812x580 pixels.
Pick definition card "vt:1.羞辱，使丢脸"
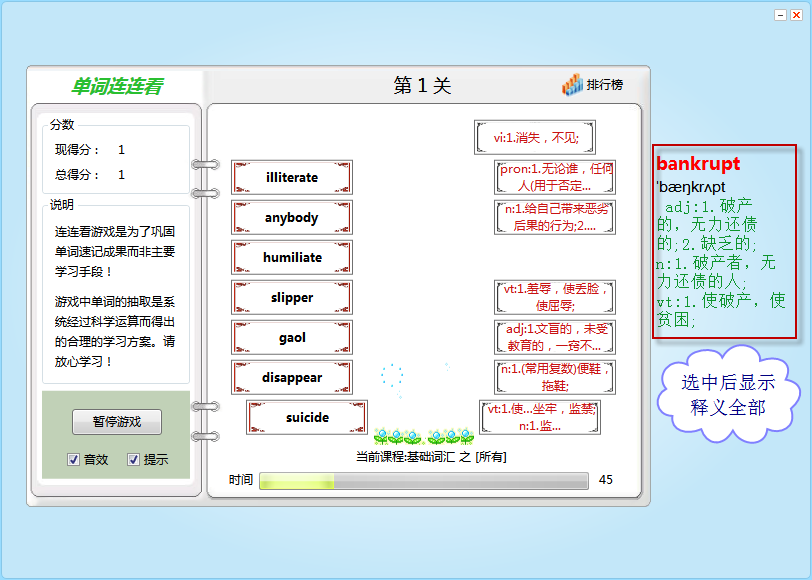tap(555, 298)
